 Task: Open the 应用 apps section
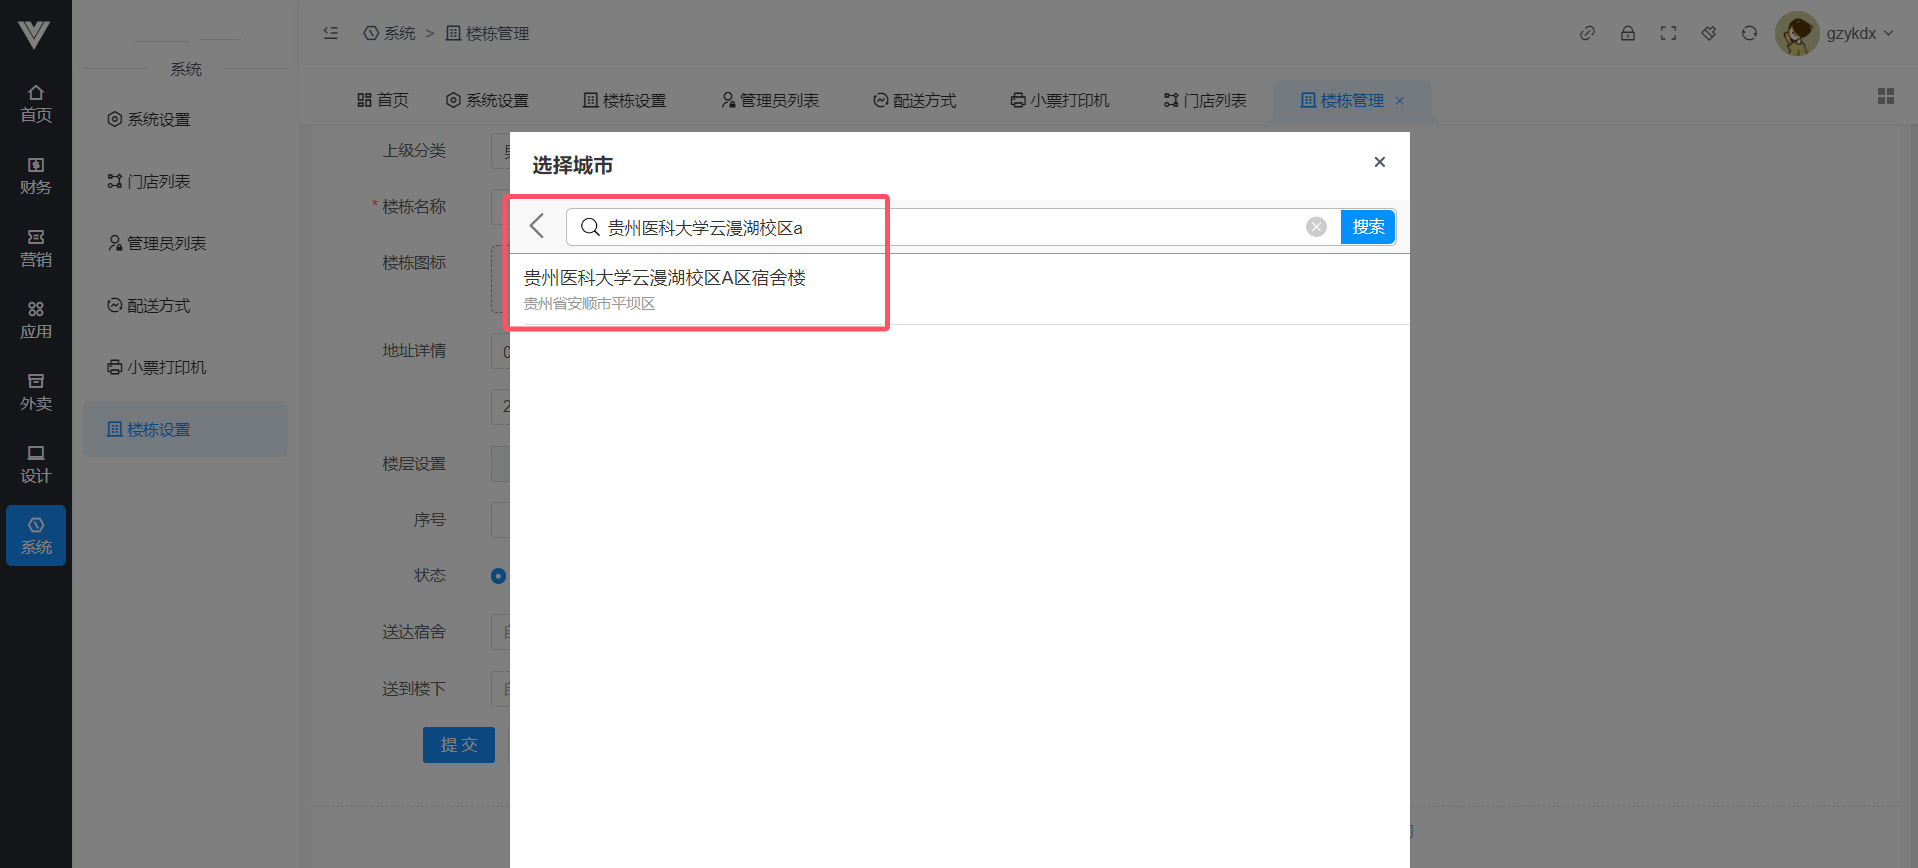[x=36, y=320]
